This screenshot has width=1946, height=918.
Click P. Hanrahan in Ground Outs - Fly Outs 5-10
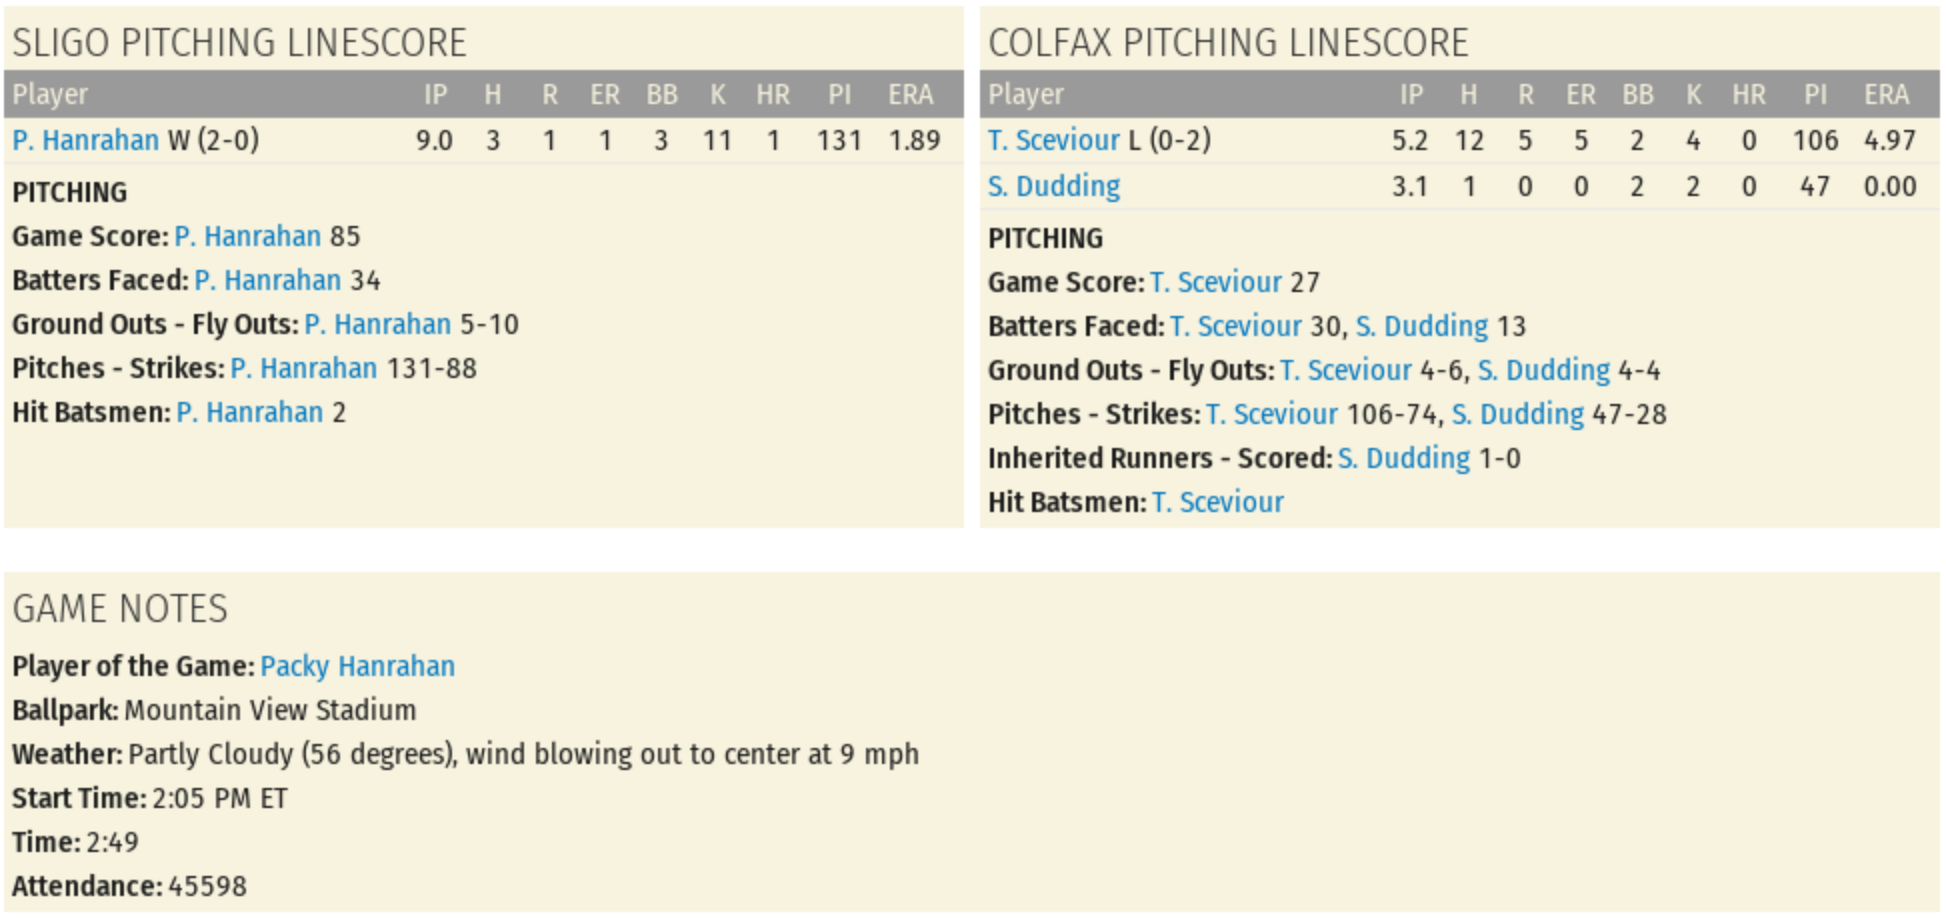pos(377,324)
